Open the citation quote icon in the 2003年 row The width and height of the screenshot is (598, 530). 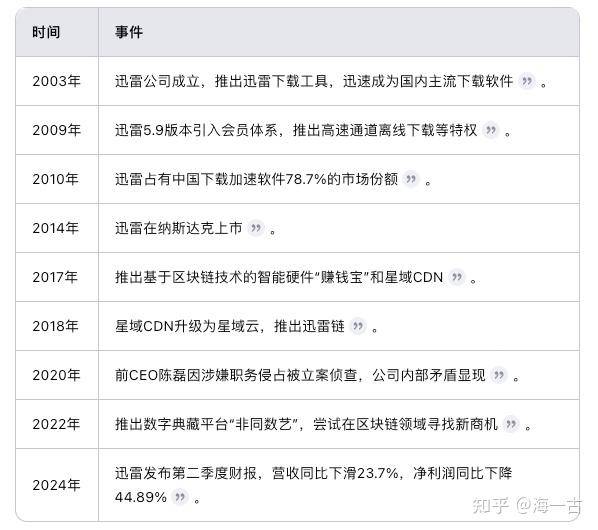[x=527, y=81]
